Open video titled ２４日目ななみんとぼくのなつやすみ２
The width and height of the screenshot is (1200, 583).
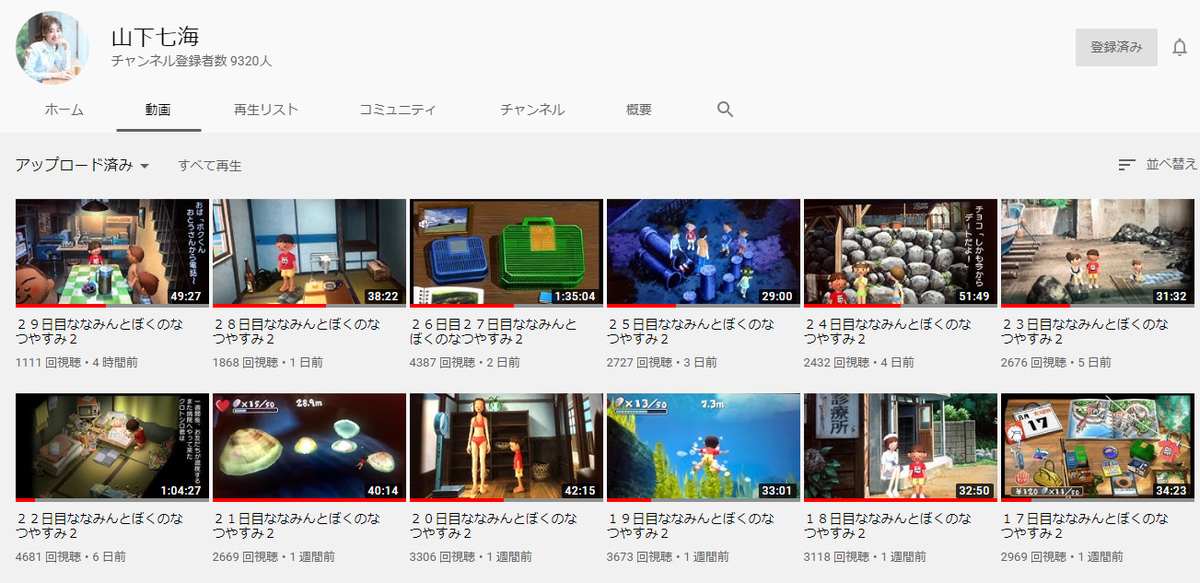point(889,332)
